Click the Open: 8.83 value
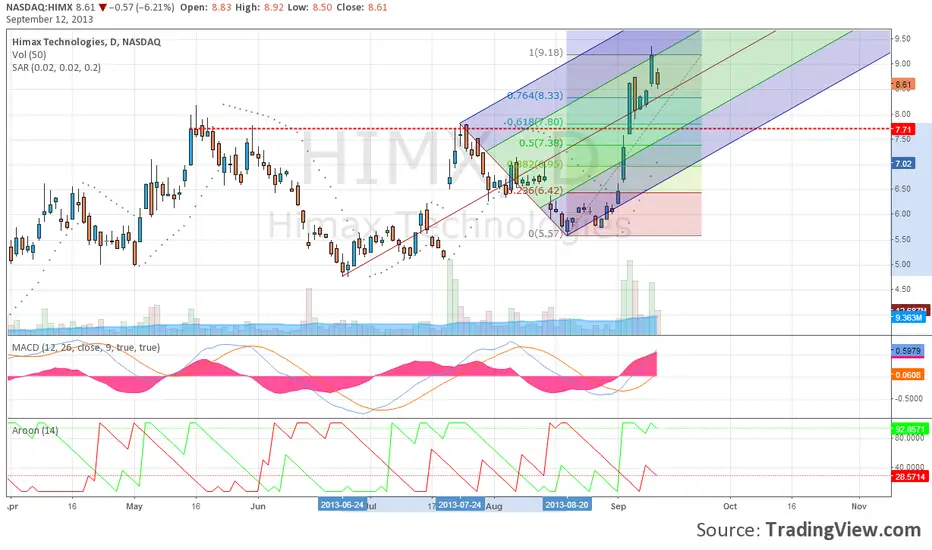This screenshot has width=932, height=550. tap(206, 8)
